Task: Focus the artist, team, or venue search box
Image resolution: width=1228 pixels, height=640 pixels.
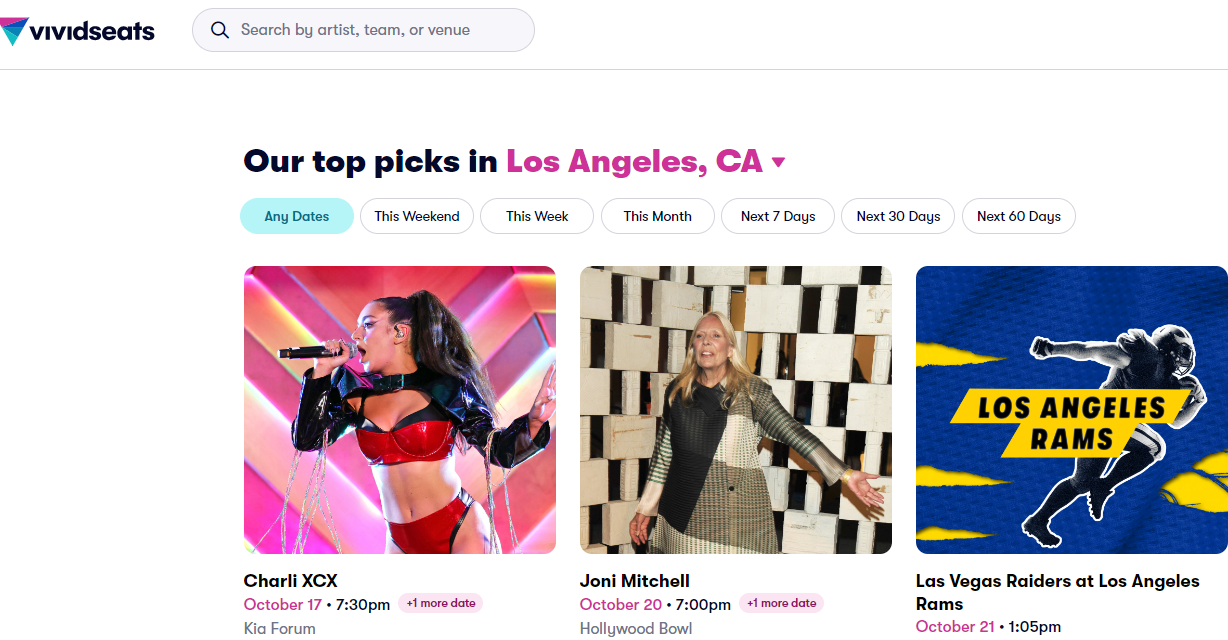Action: [x=380, y=30]
